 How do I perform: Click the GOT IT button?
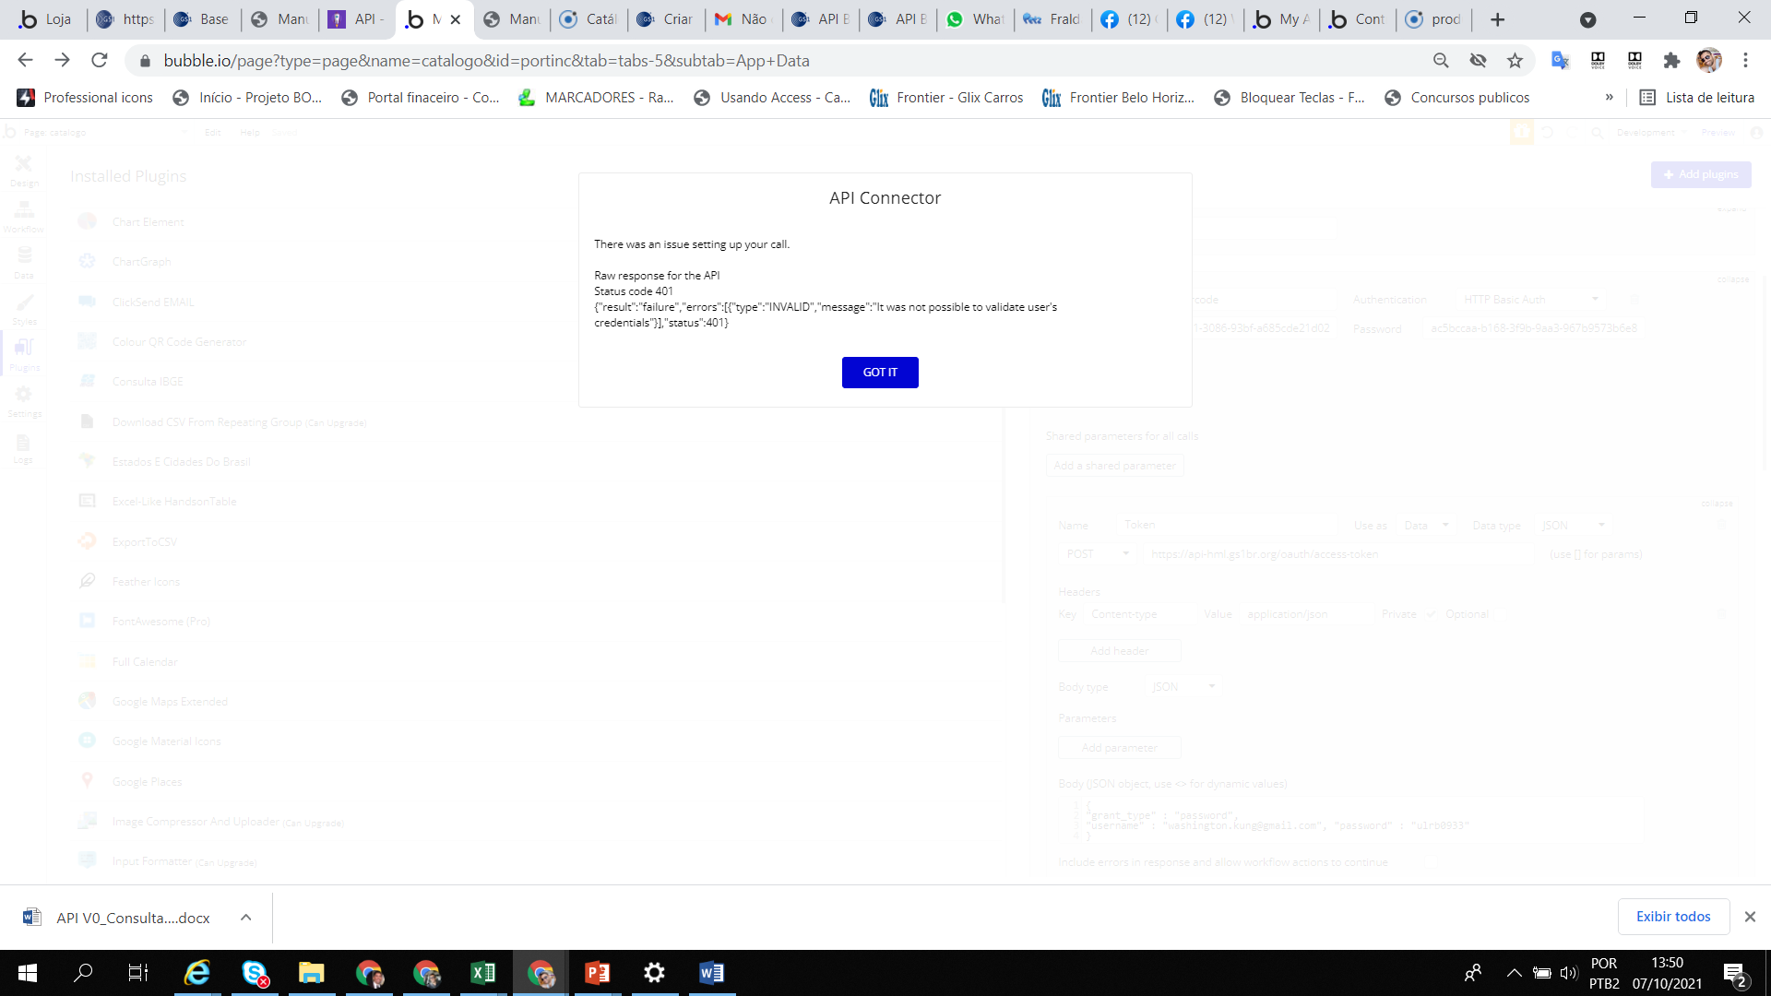[879, 372]
